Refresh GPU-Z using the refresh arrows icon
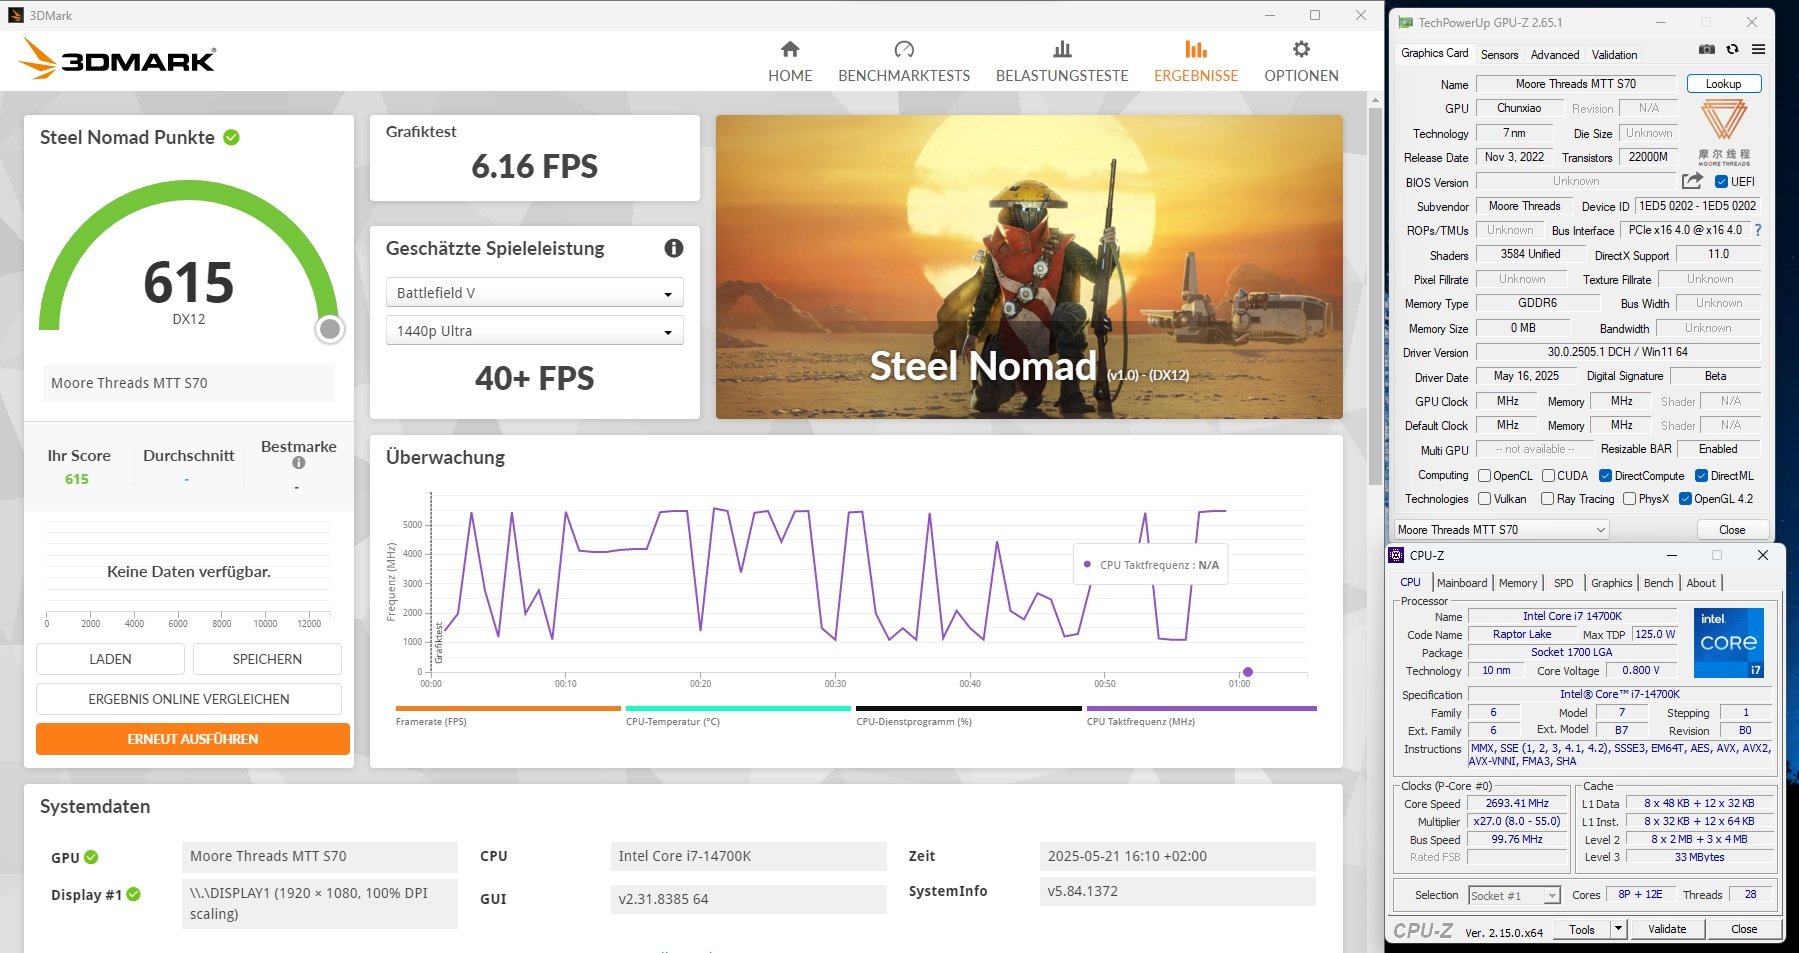The height and width of the screenshot is (953, 1799). pyautogui.click(x=1732, y=49)
